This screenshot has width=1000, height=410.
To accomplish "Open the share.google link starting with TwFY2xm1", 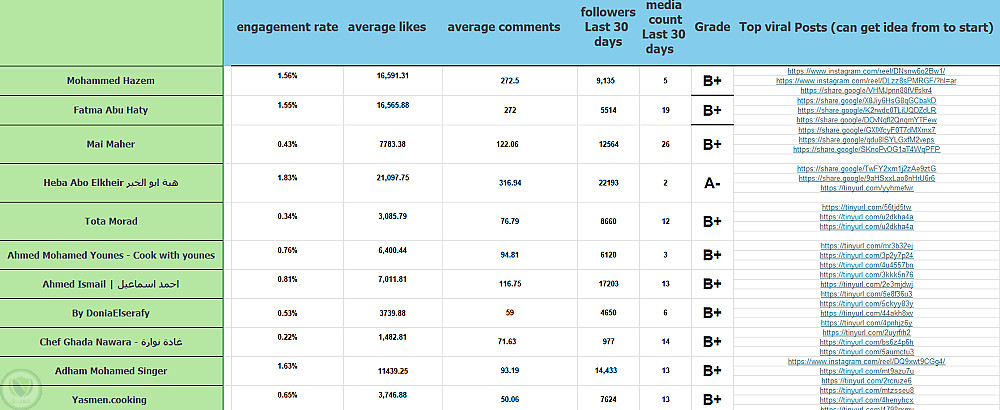I will click(866, 168).
